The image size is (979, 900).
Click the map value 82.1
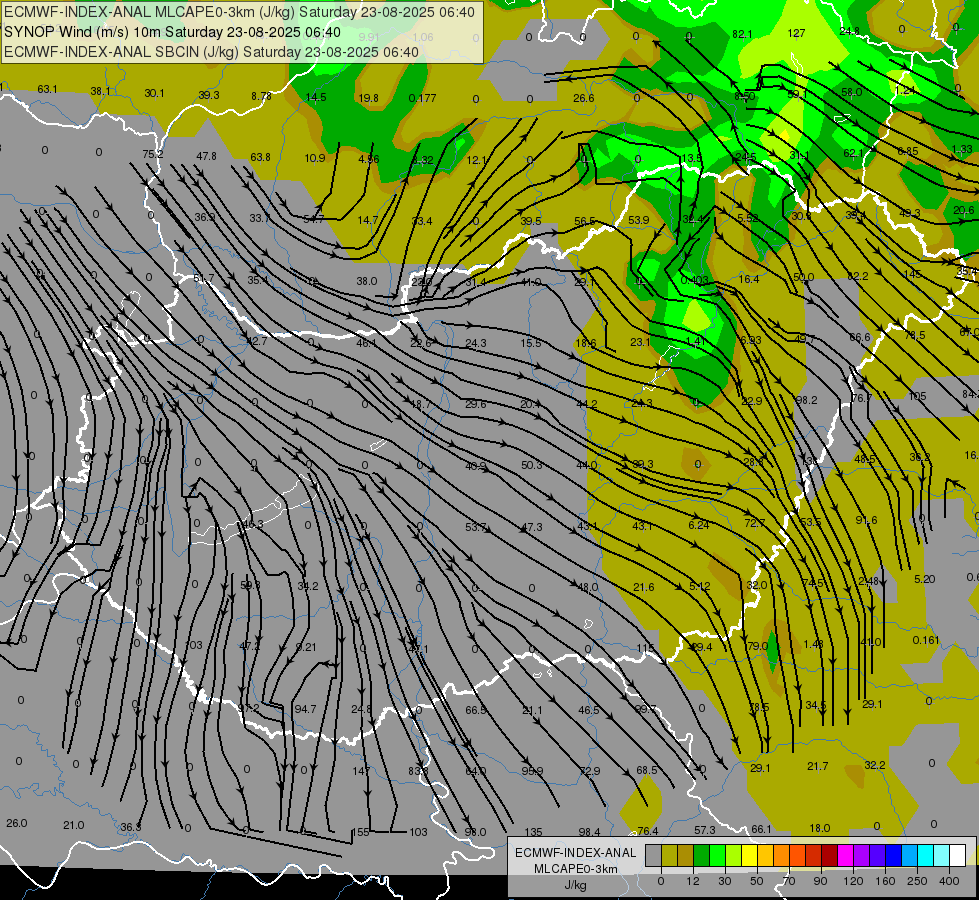pyautogui.click(x=742, y=34)
